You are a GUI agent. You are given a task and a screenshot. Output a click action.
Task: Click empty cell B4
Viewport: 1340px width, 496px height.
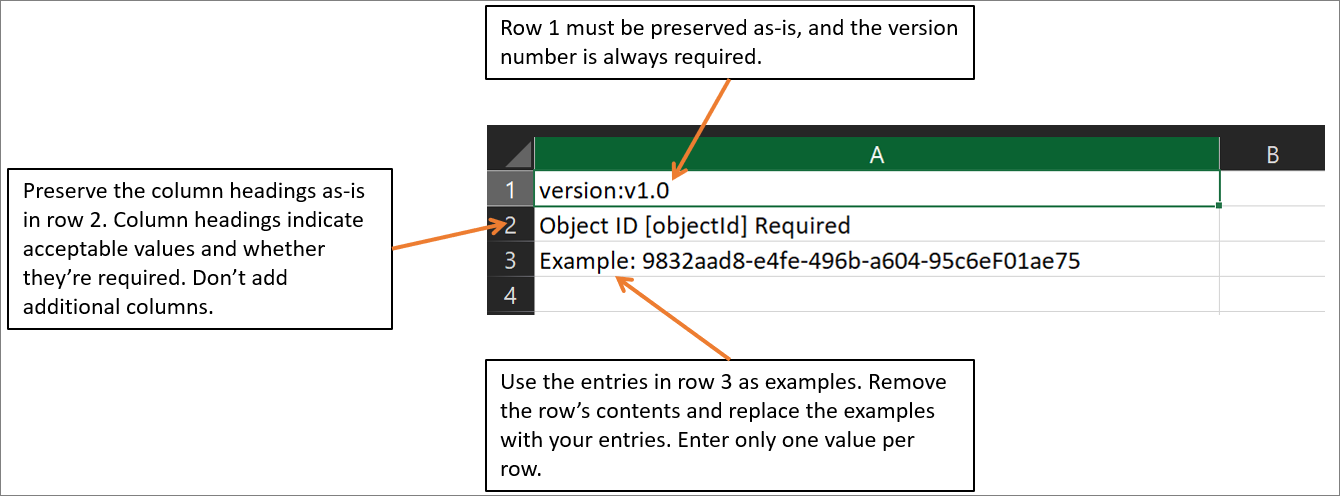tap(1272, 296)
